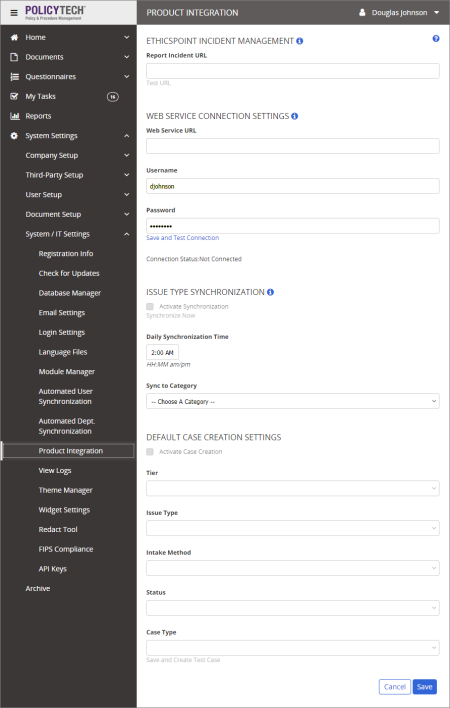Click the blue Save button

[x=425, y=687]
